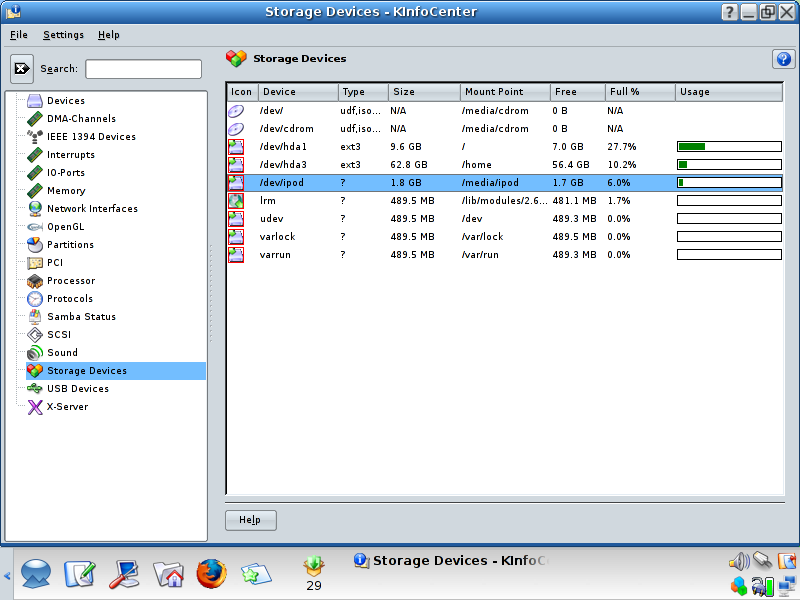Click the SCSI diamond icon
The width and height of the screenshot is (800, 600).
click(35, 335)
